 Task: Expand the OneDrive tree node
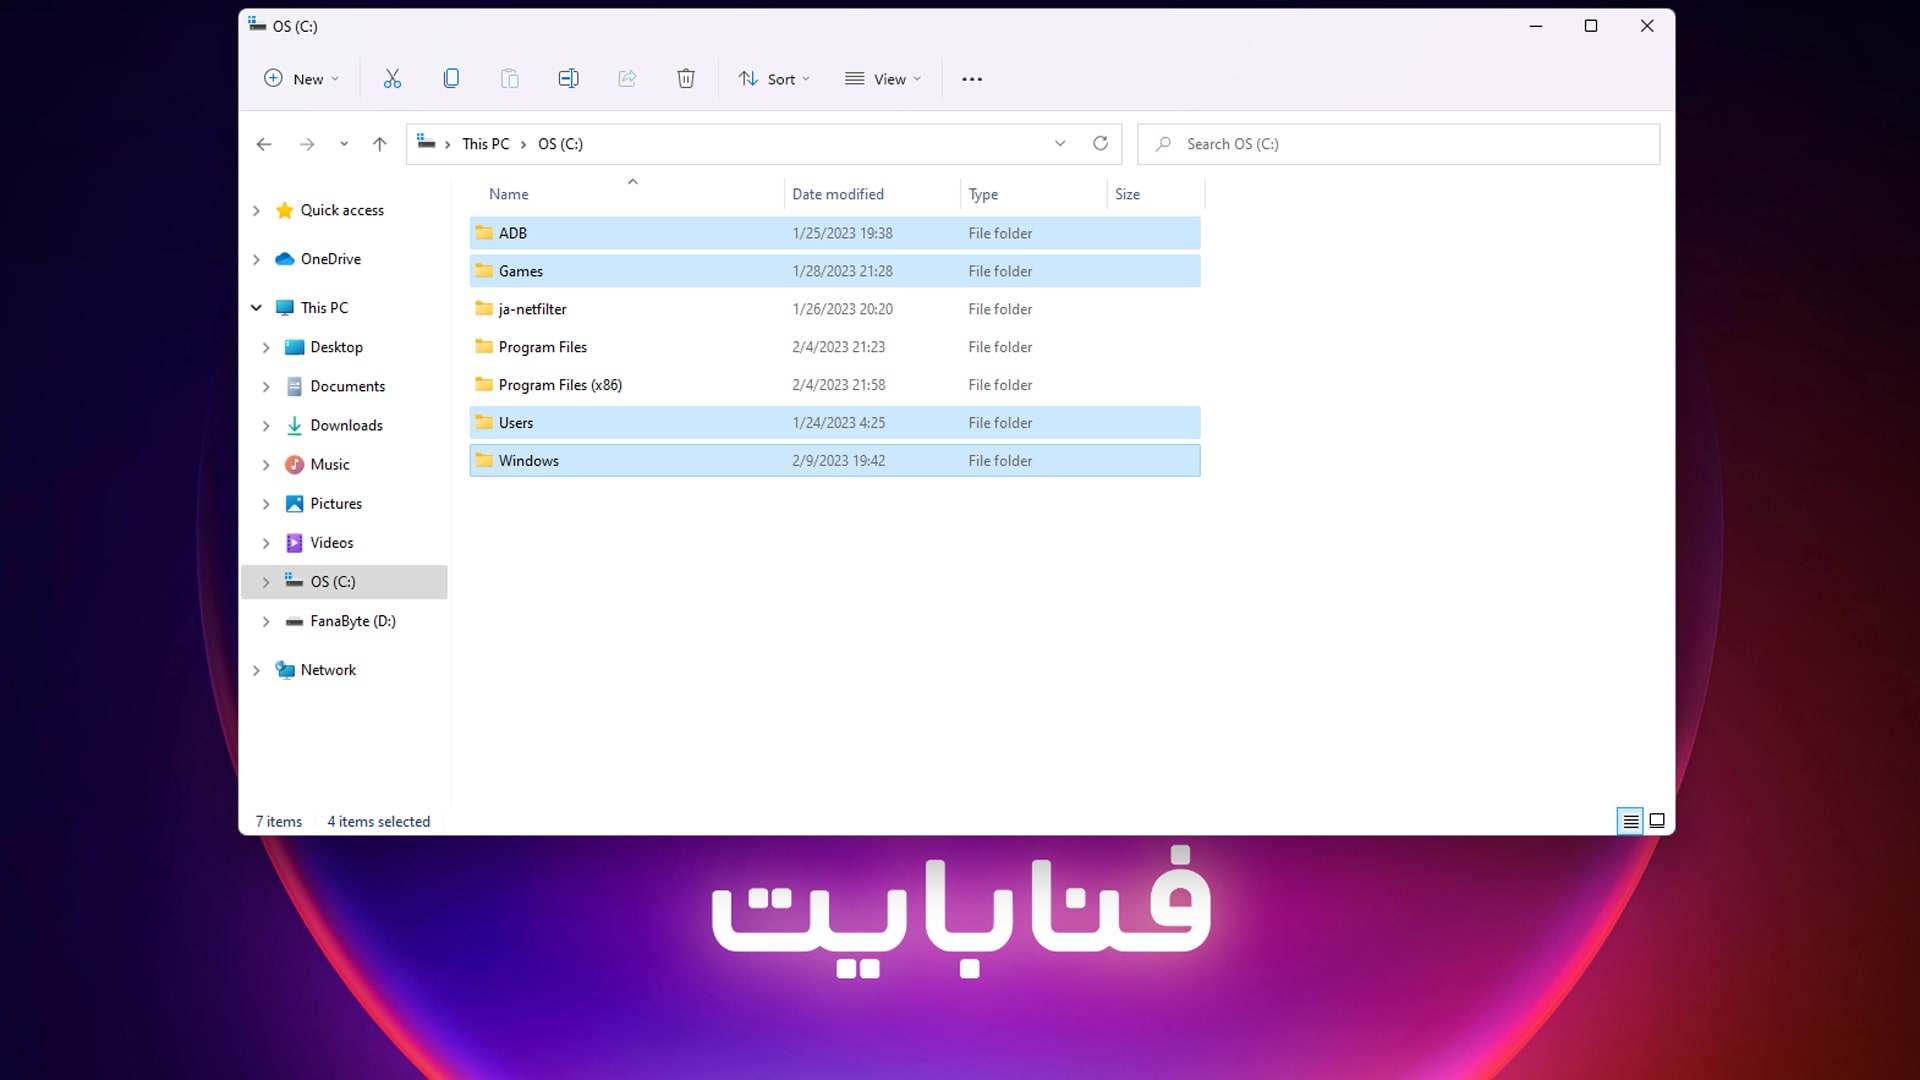click(256, 259)
